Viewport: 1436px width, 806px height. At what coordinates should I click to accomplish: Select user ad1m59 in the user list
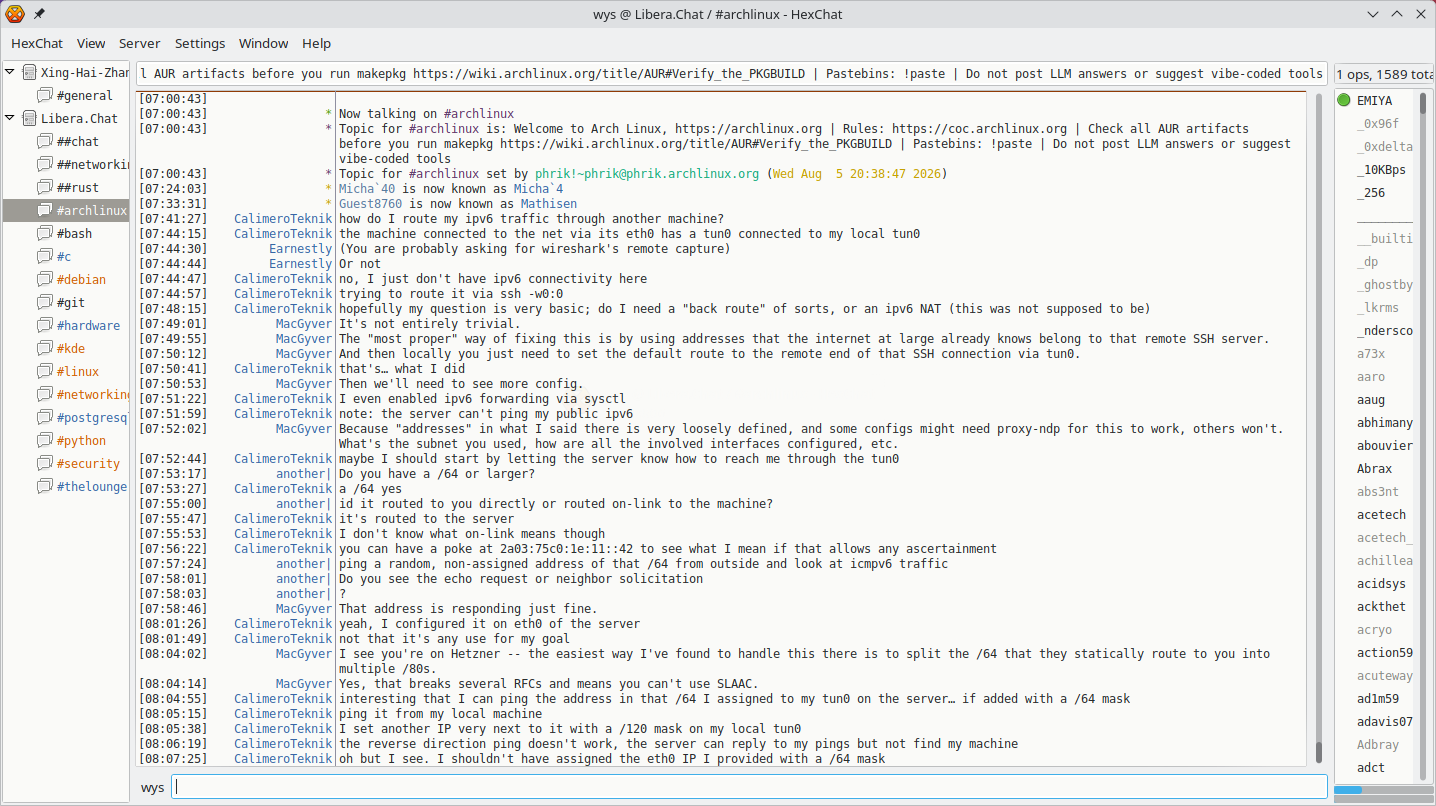(1375, 698)
